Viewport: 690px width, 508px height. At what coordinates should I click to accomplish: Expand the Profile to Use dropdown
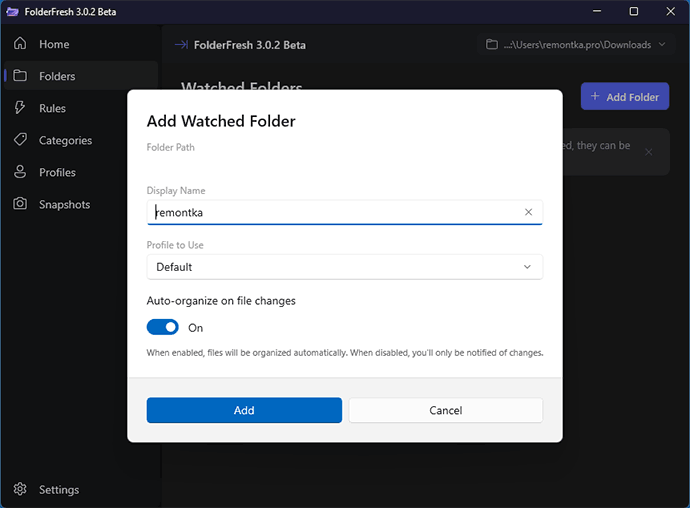pos(345,267)
